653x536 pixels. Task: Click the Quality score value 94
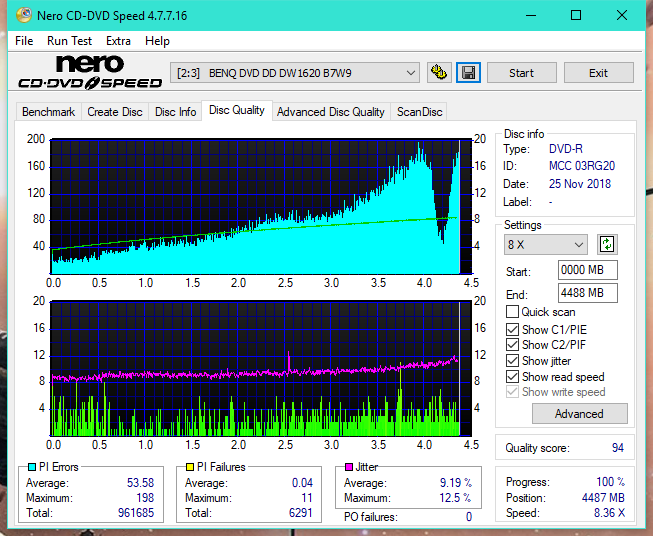(x=618, y=448)
